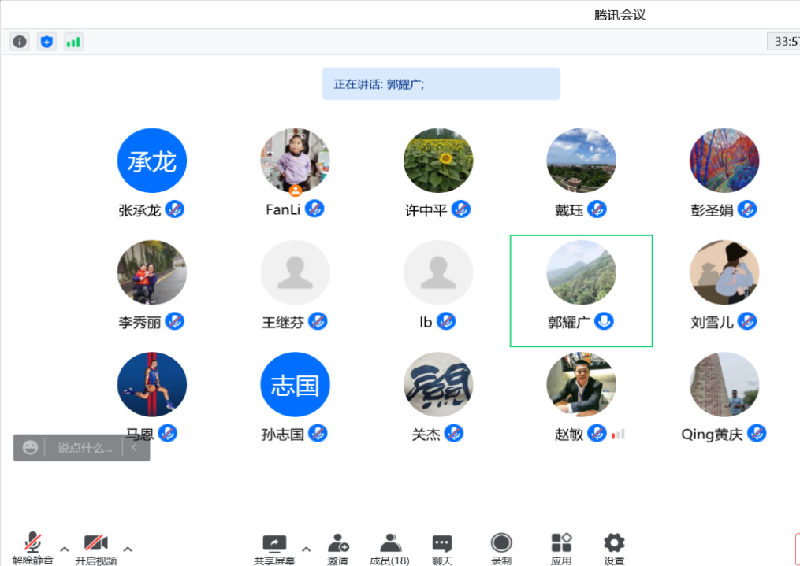Open the Chat (聊天) window
The height and width of the screenshot is (566, 800).
tap(442, 548)
